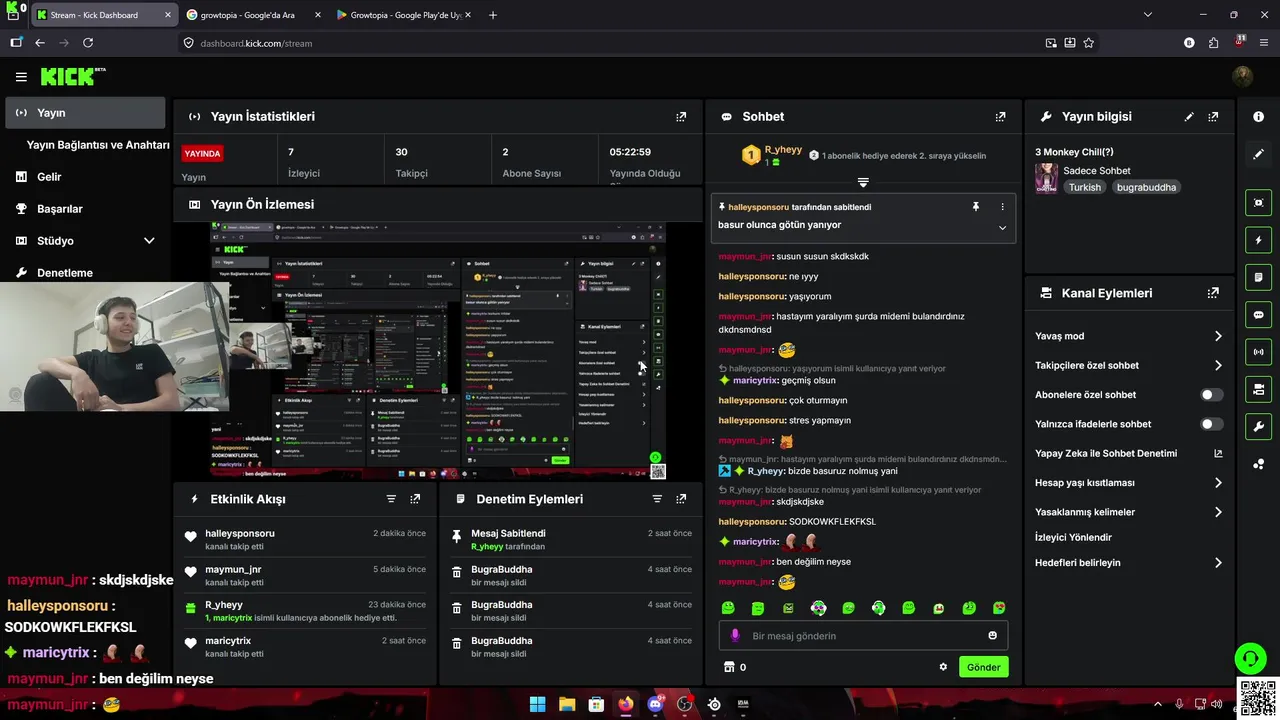Toggle chat bubble widget in right sidebar
1280x720 pixels.
[x=1258, y=315]
